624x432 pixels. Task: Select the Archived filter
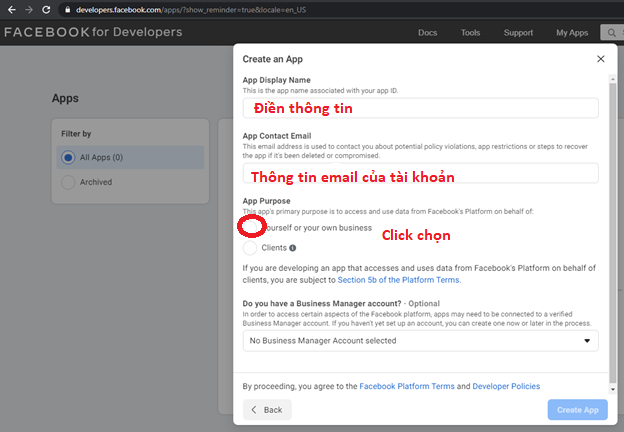tap(86, 182)
